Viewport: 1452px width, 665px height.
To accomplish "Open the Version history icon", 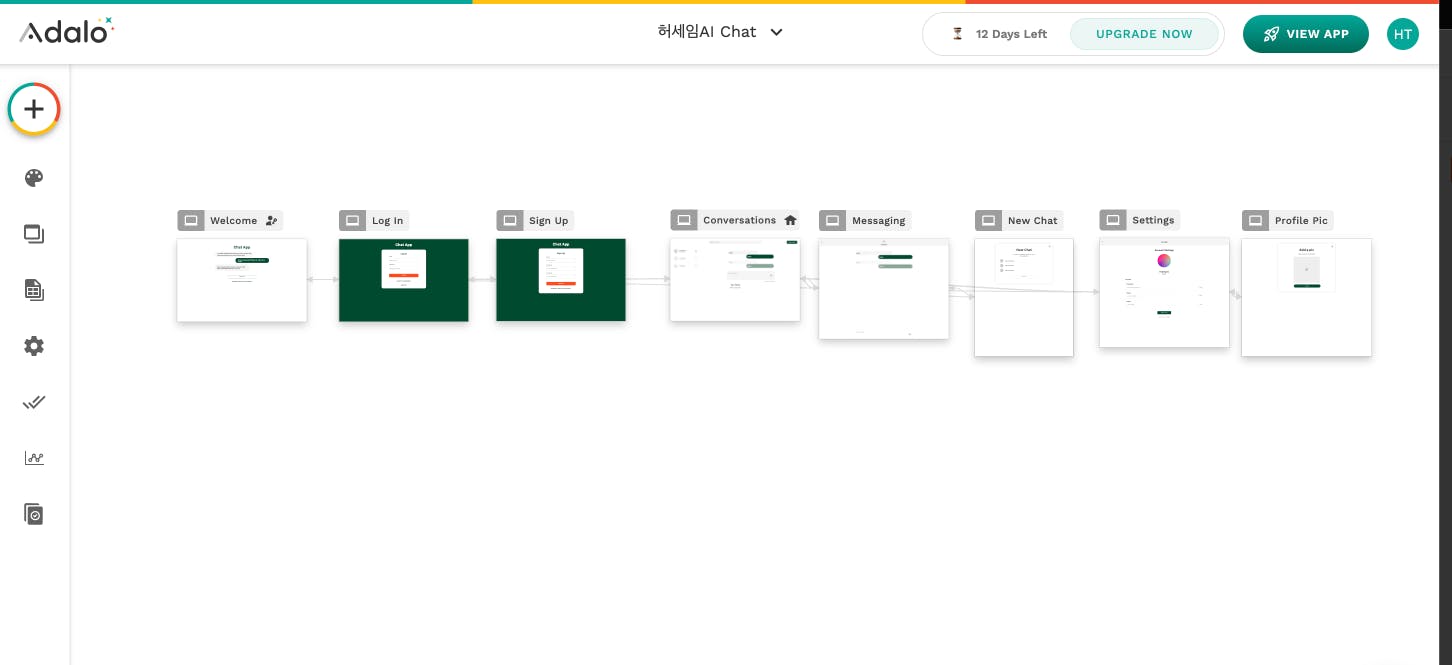I will [x=34, y=514].
